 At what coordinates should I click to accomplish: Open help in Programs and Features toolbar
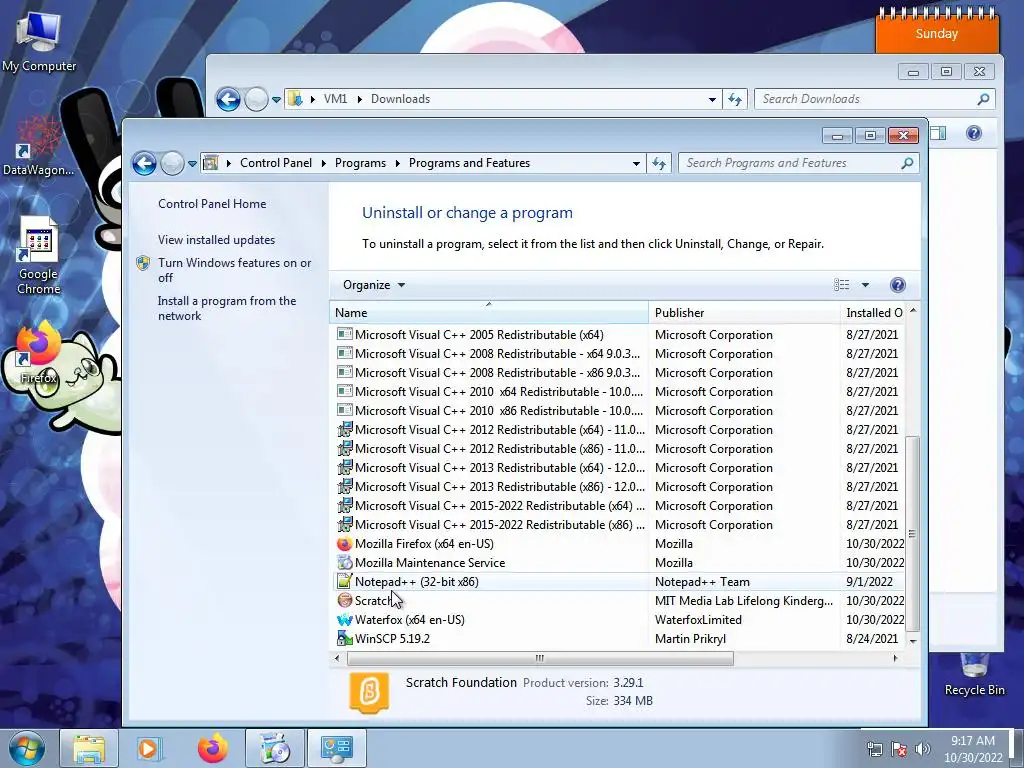click(x=897, y=285)
